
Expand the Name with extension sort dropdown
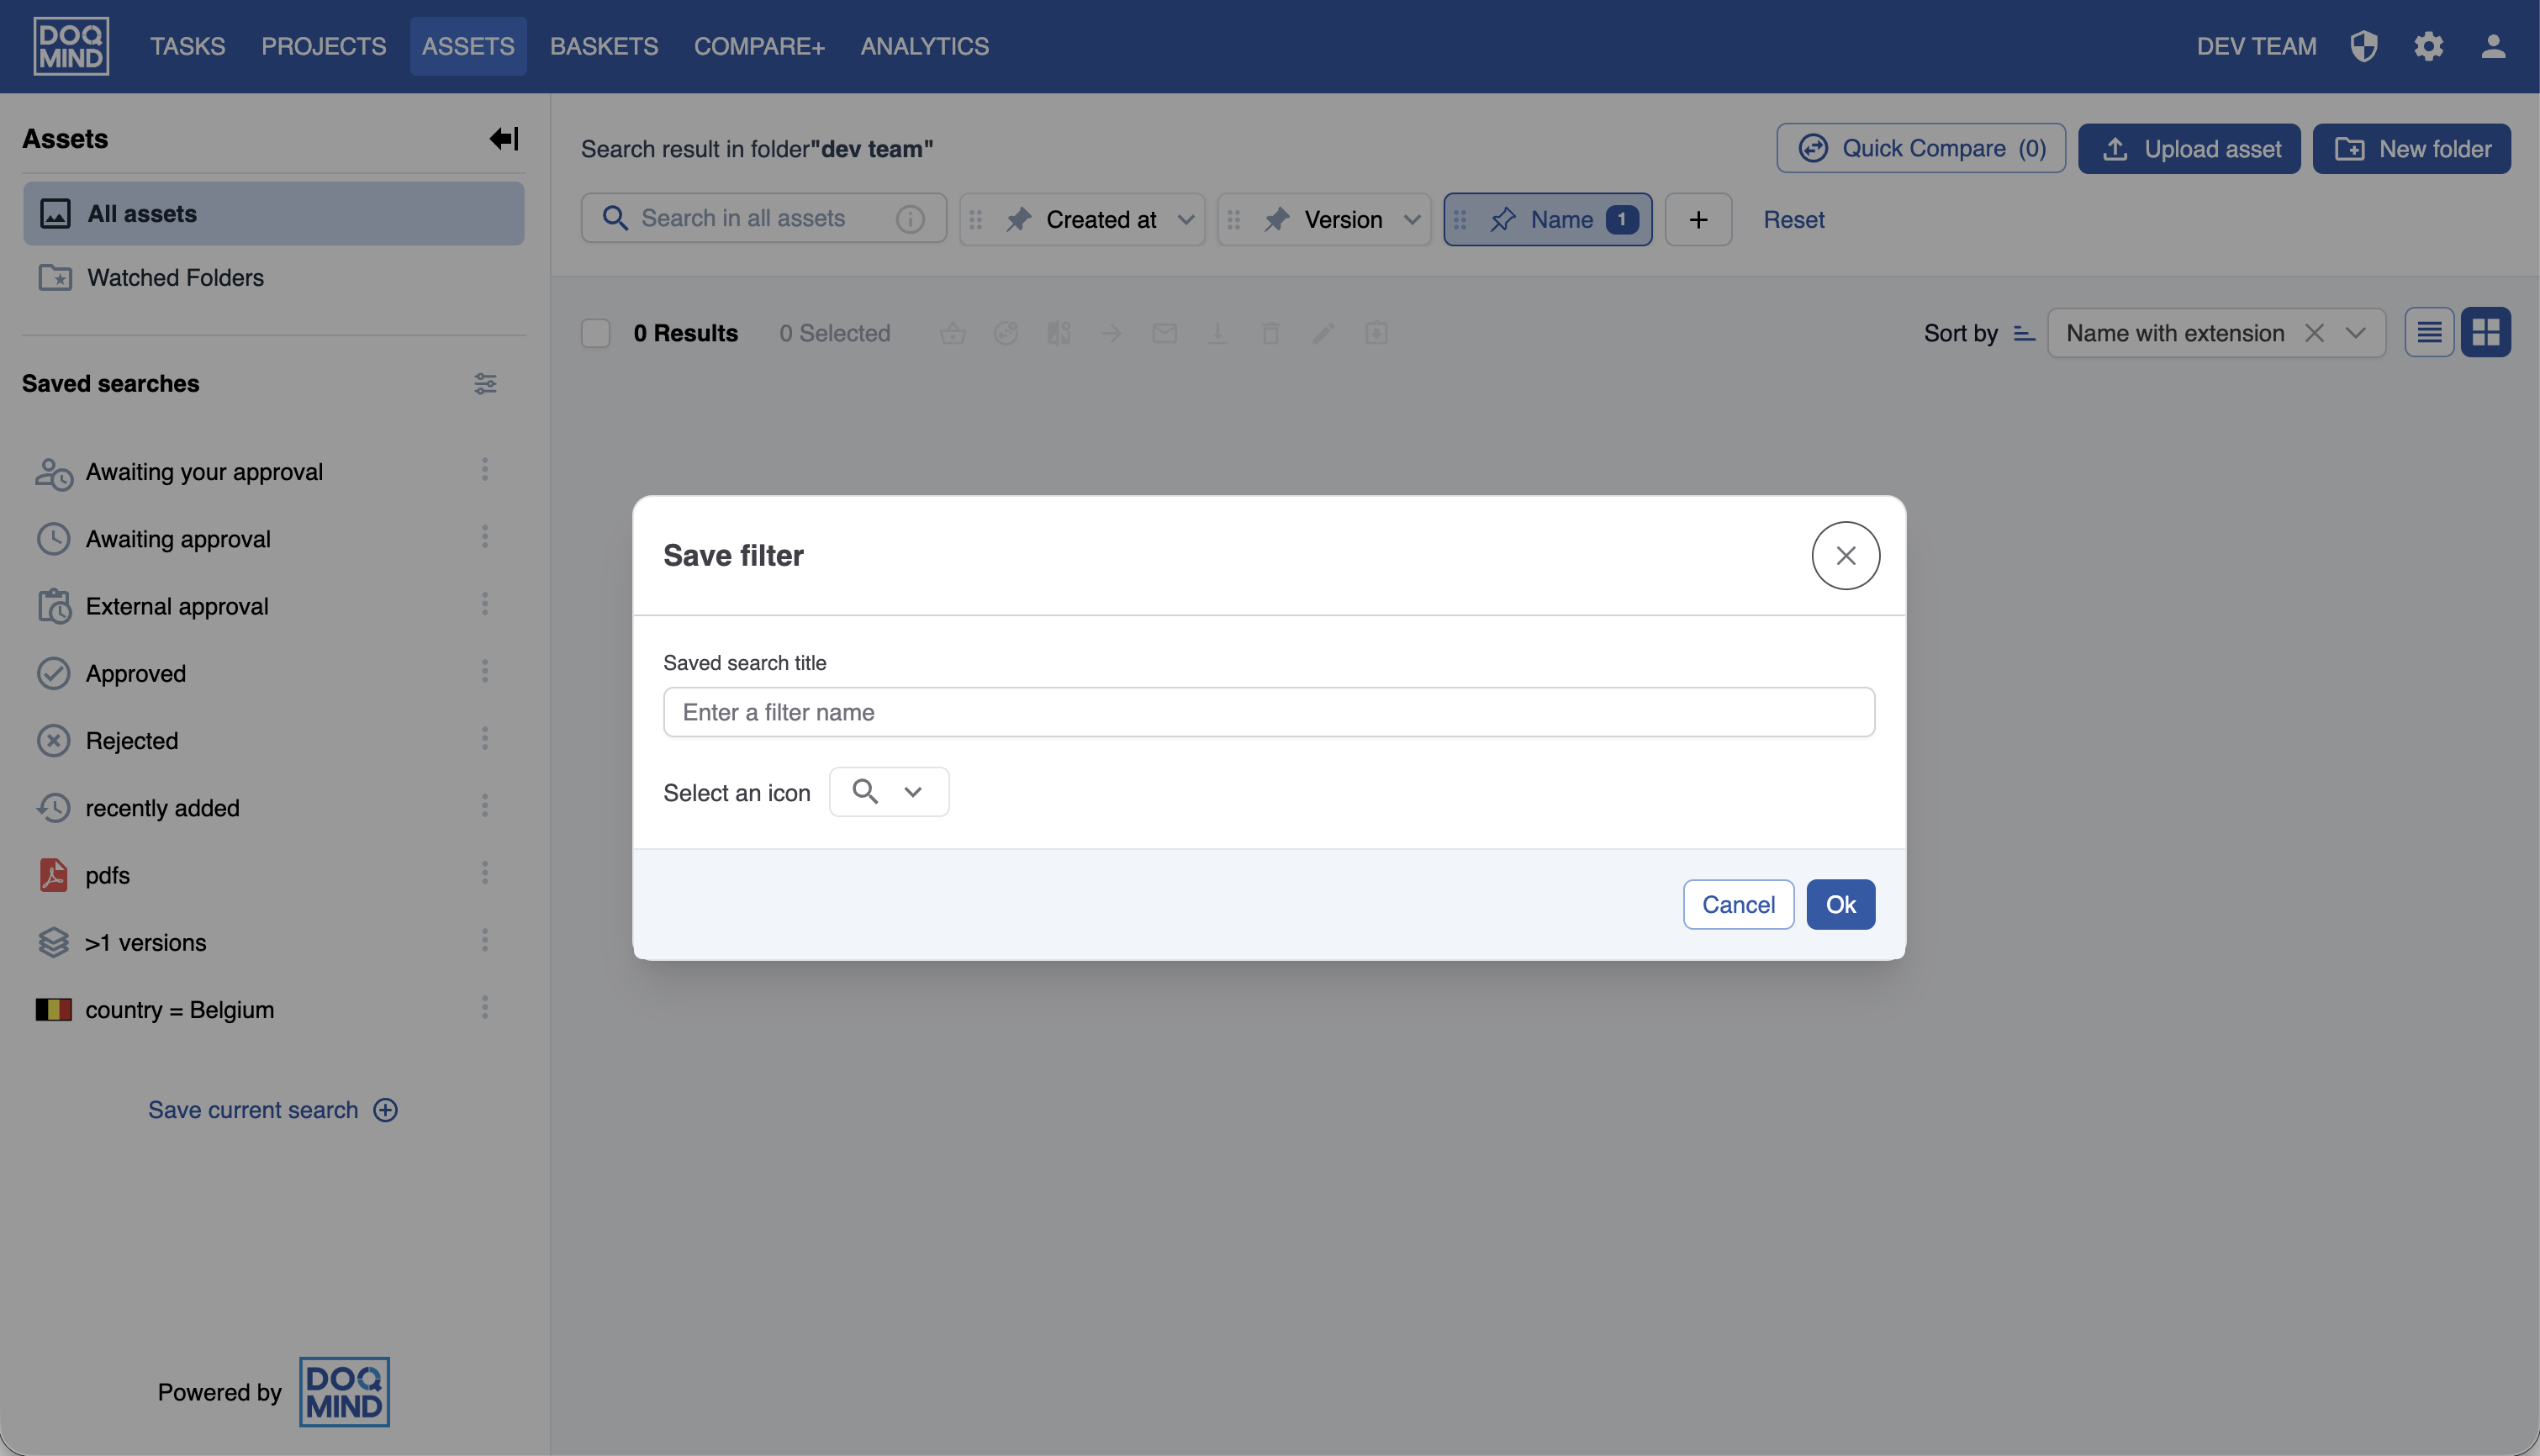pos(2356,333)
